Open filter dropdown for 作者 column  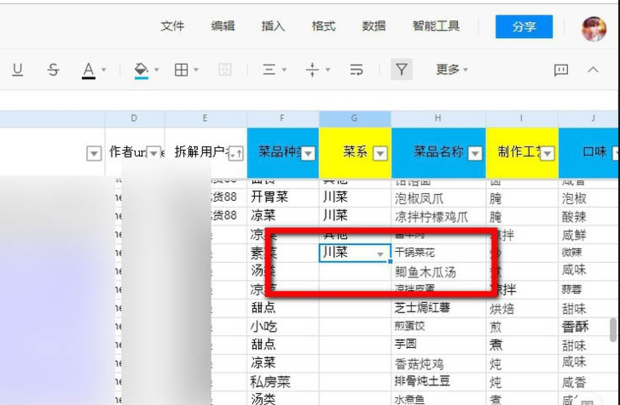tap(154, 153)
